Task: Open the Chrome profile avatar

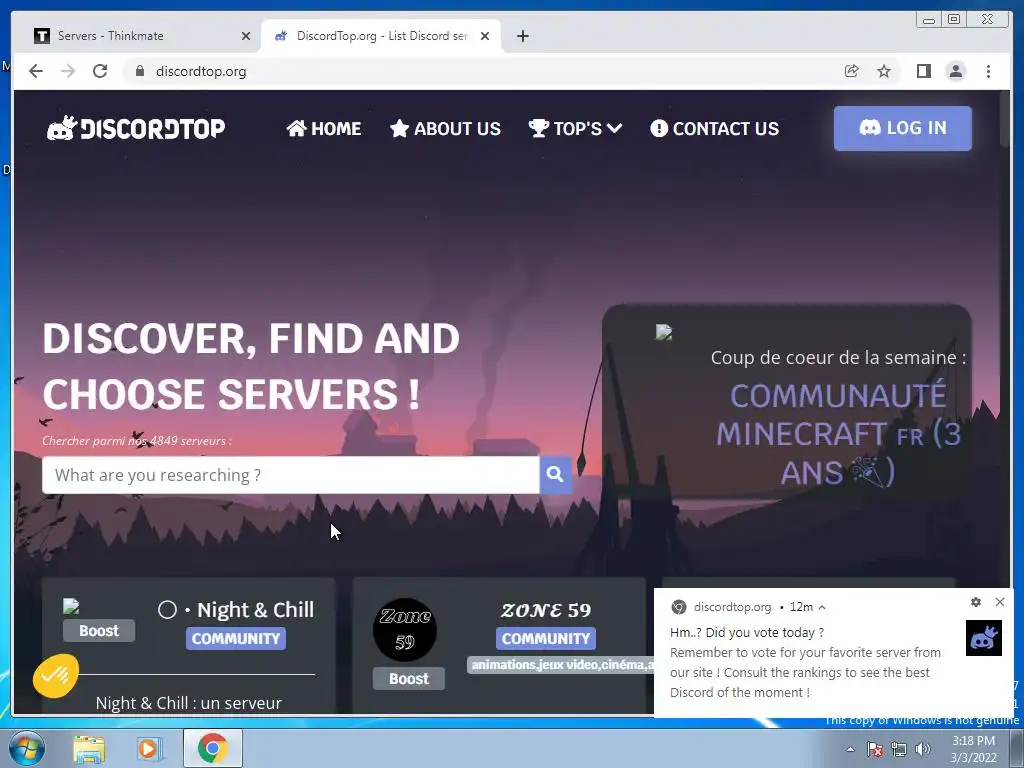Action: coord(955,71)
